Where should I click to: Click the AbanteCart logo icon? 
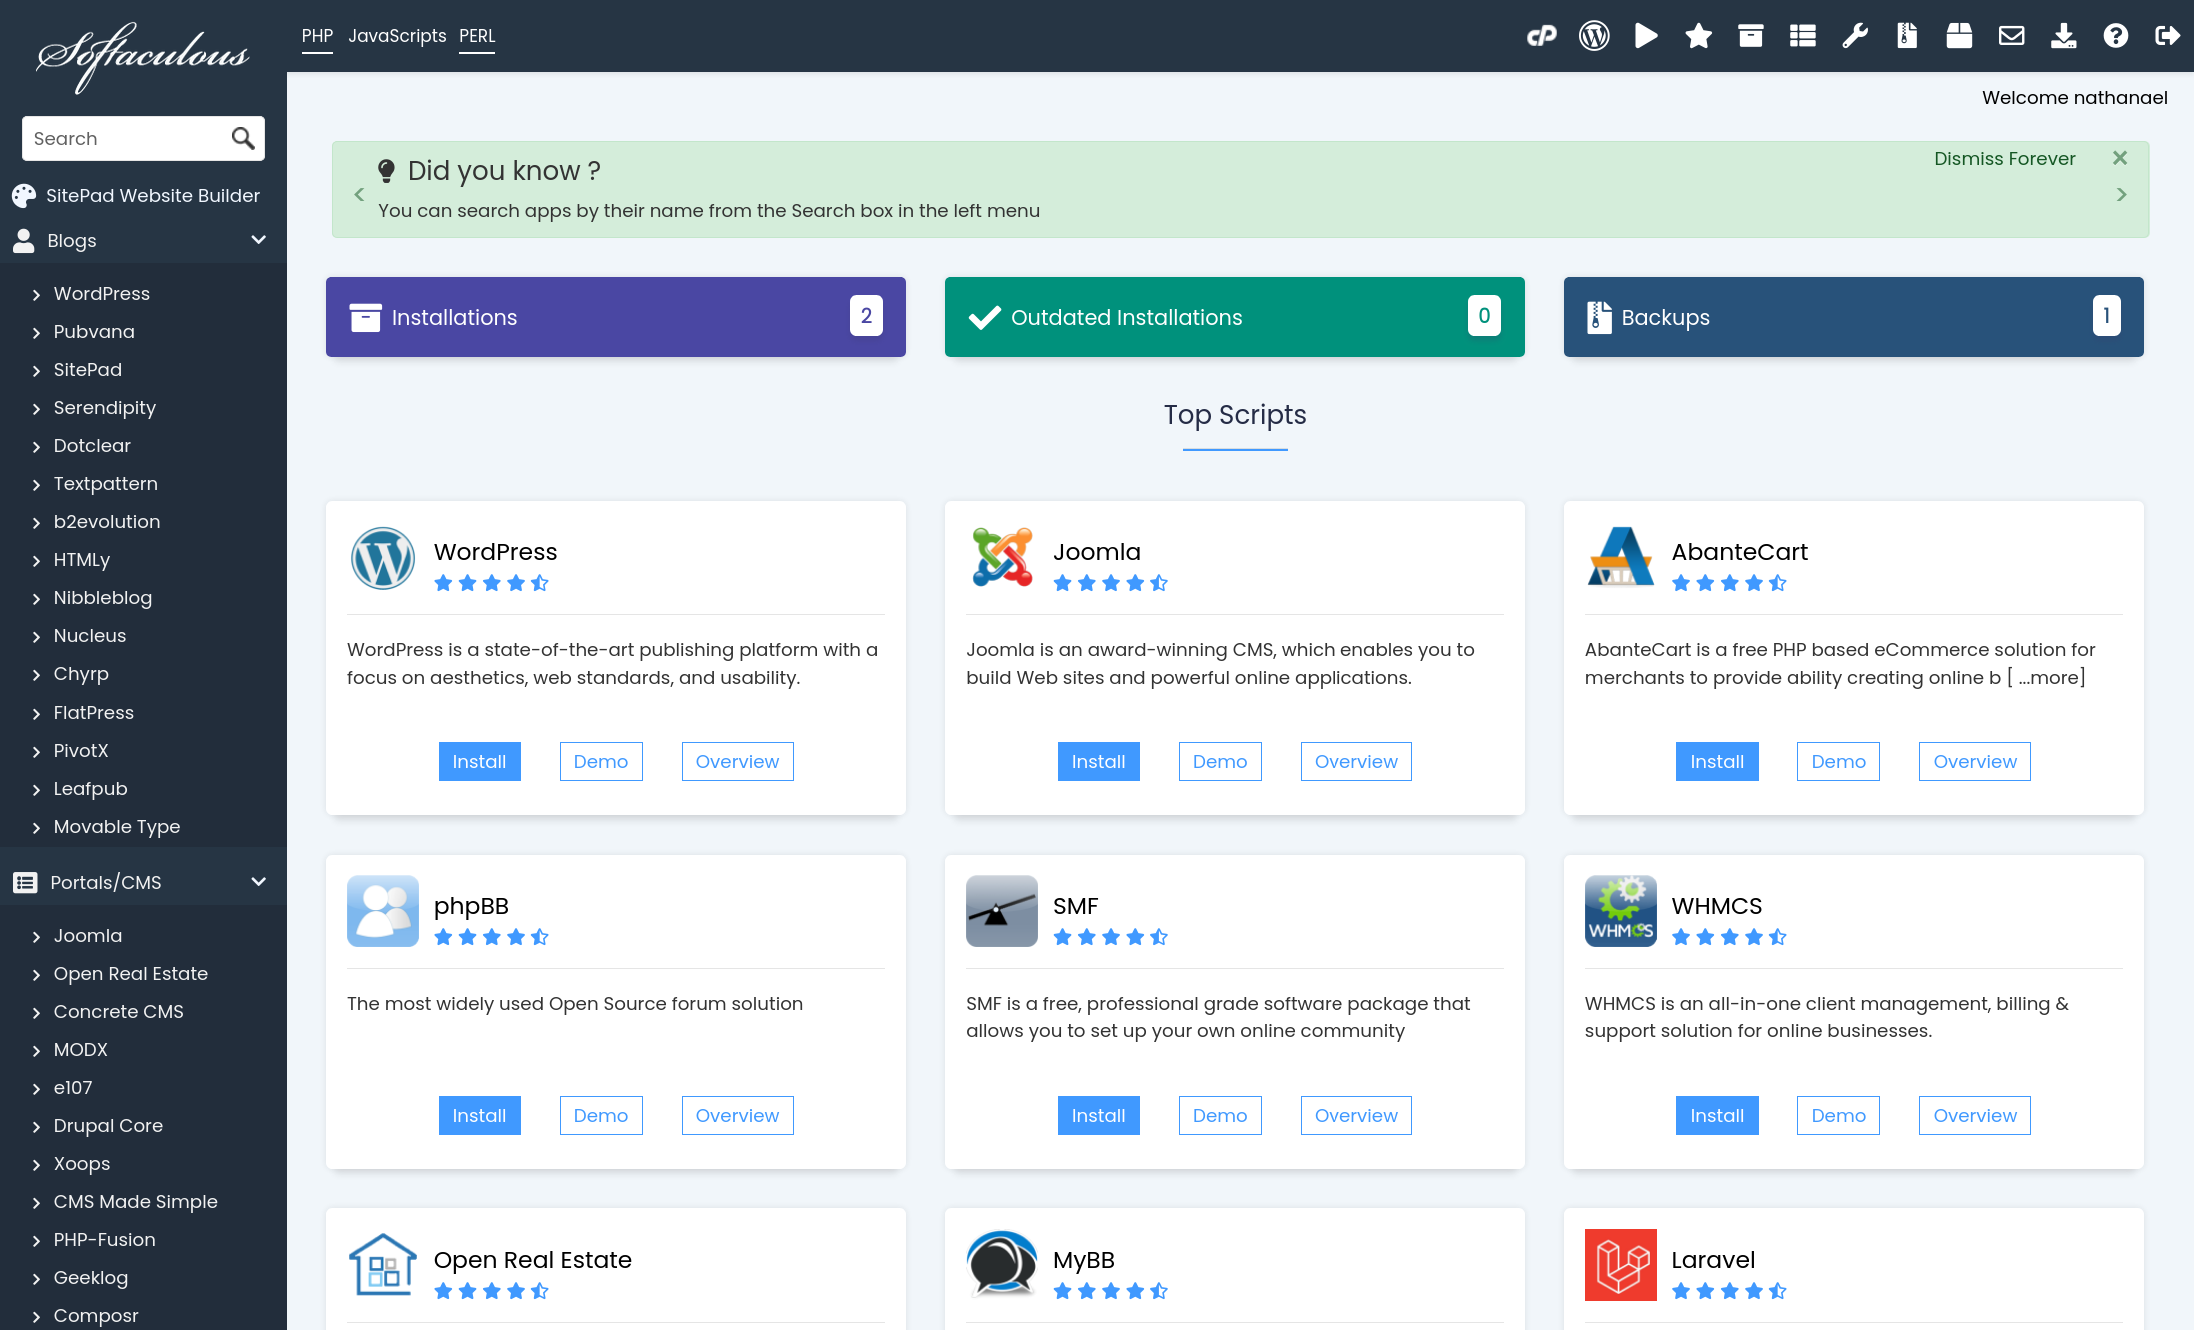1621,558
